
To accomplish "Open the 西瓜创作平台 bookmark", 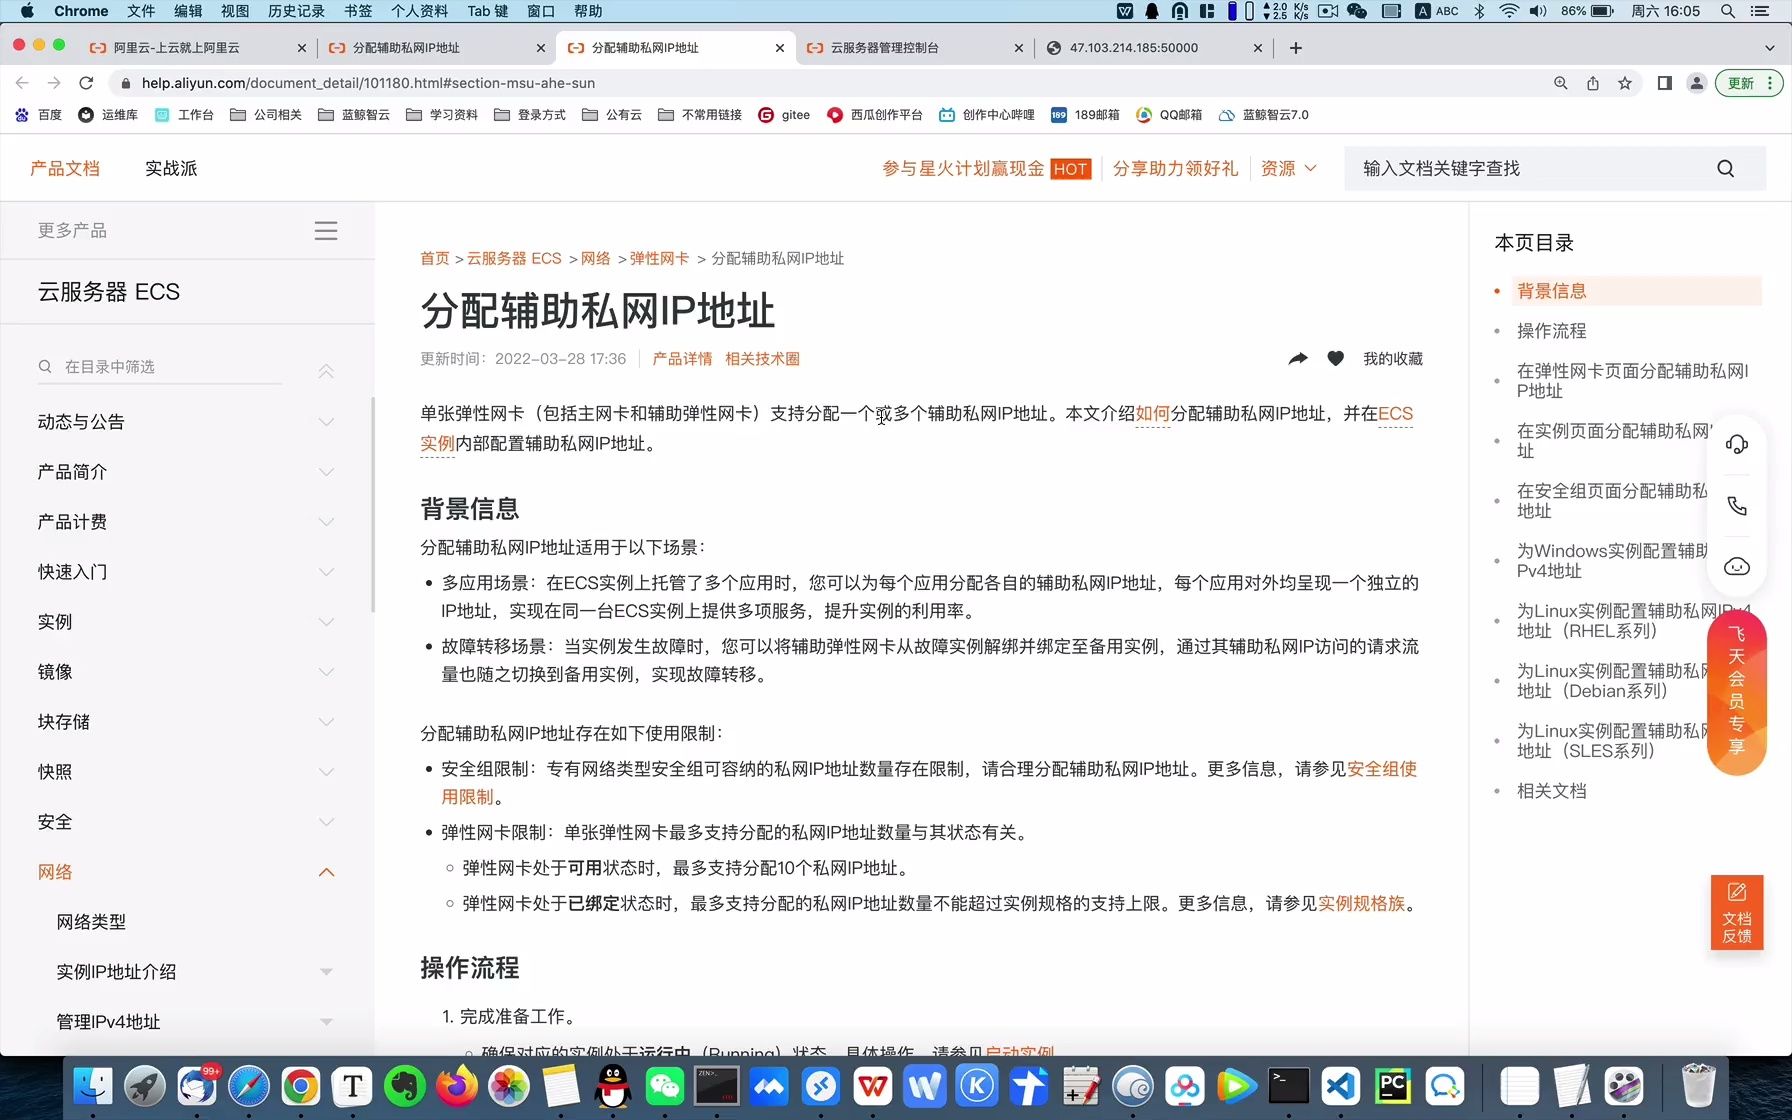I will 875,115.
